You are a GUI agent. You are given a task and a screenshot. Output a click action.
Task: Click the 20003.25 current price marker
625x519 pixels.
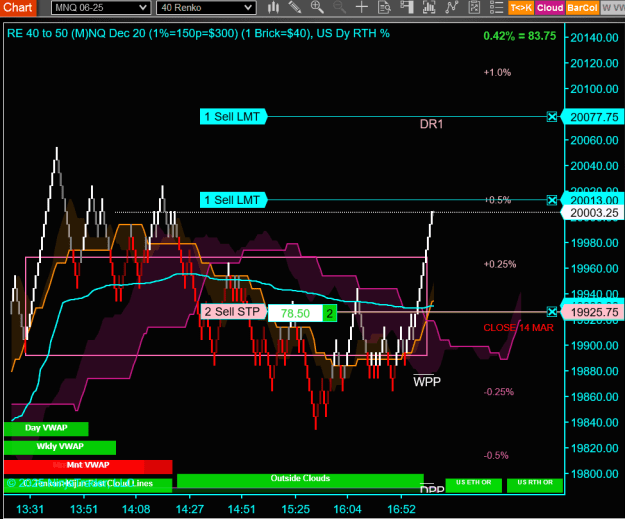(593, 213)
